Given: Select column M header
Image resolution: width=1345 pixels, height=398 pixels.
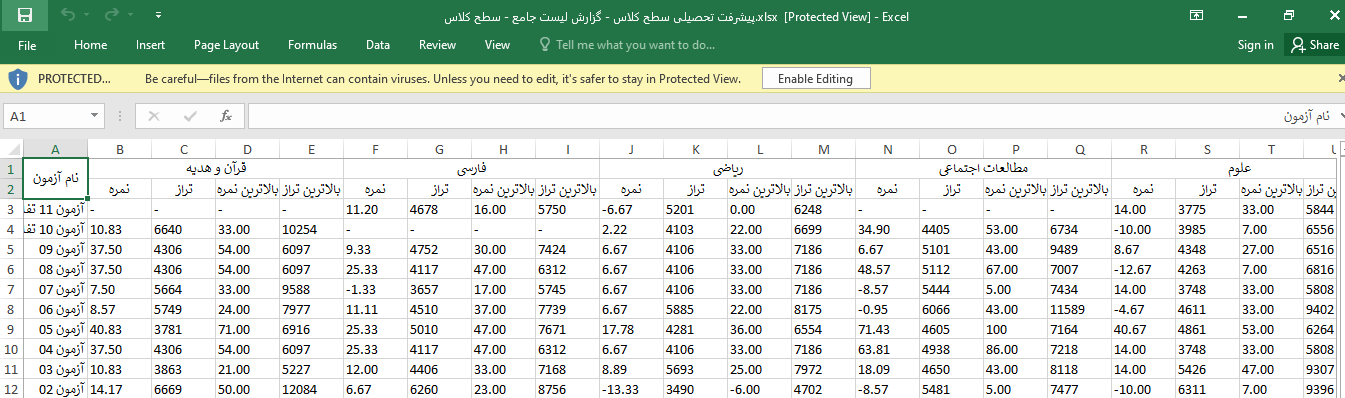Looking at the screenshot, I should 823,149.
